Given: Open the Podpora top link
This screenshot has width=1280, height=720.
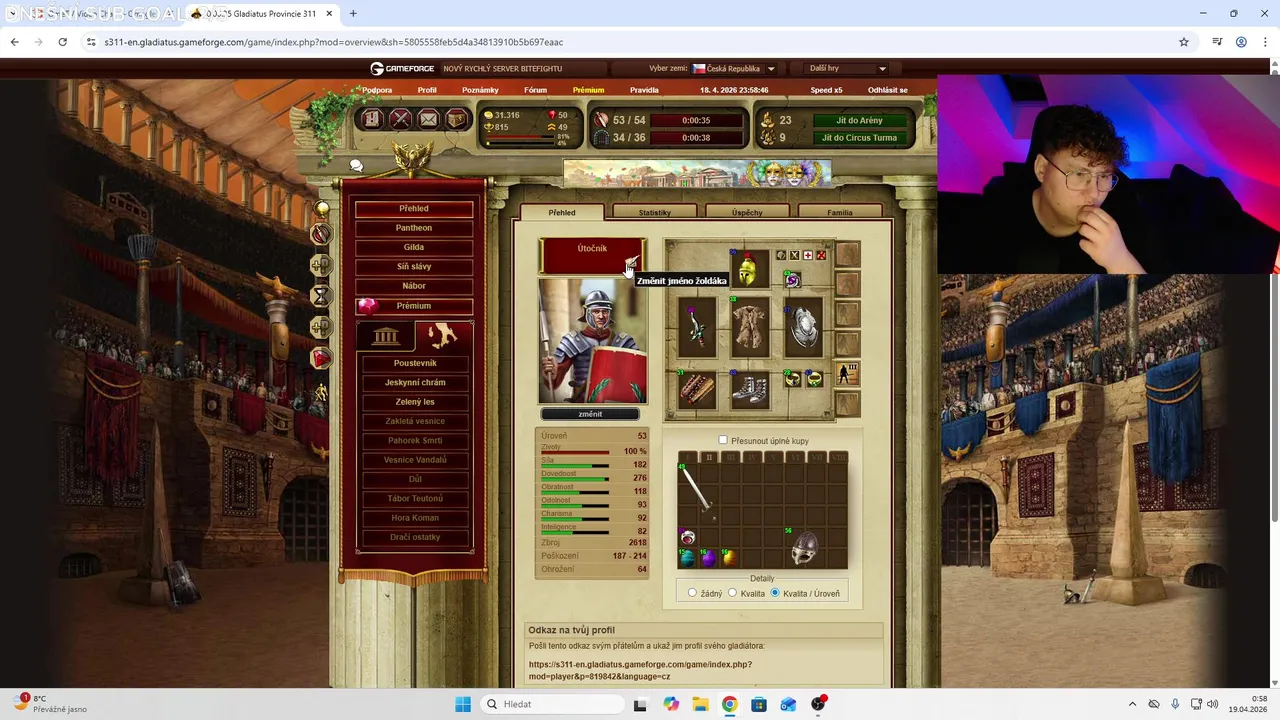Looking at the screenshot, I should pyautogui.click(x=377, y=90).
